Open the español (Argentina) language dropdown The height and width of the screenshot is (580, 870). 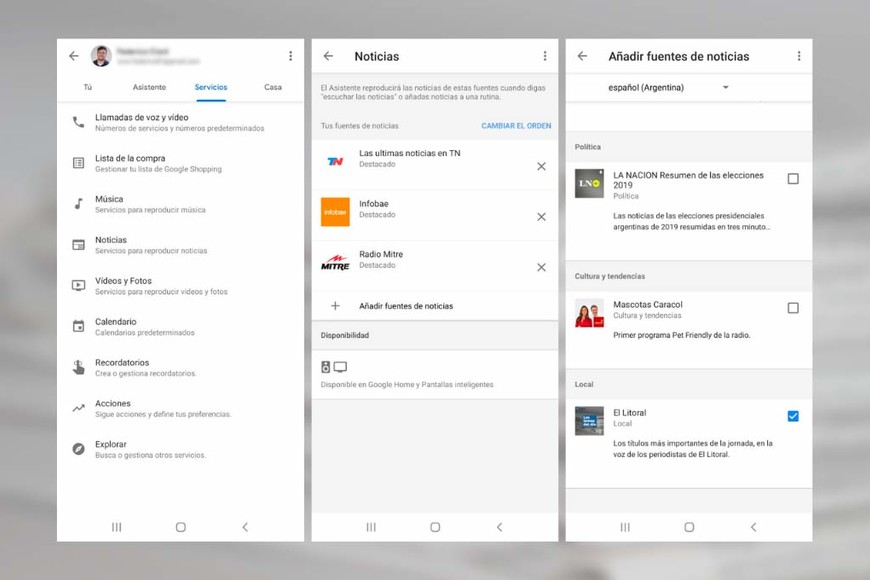click(x=668, y=88)
